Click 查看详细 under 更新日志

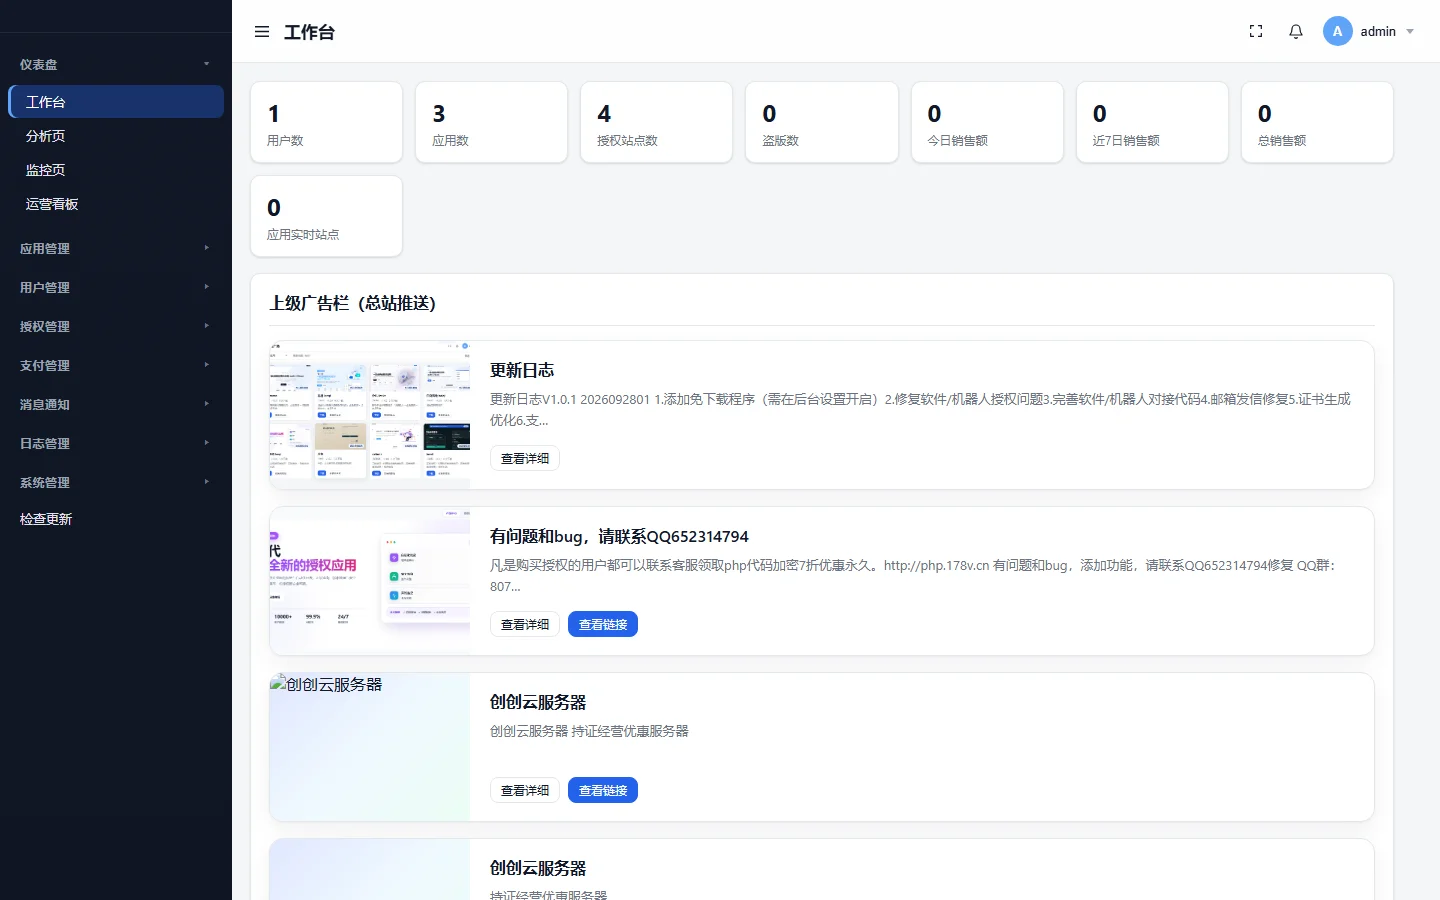[525, 458]
